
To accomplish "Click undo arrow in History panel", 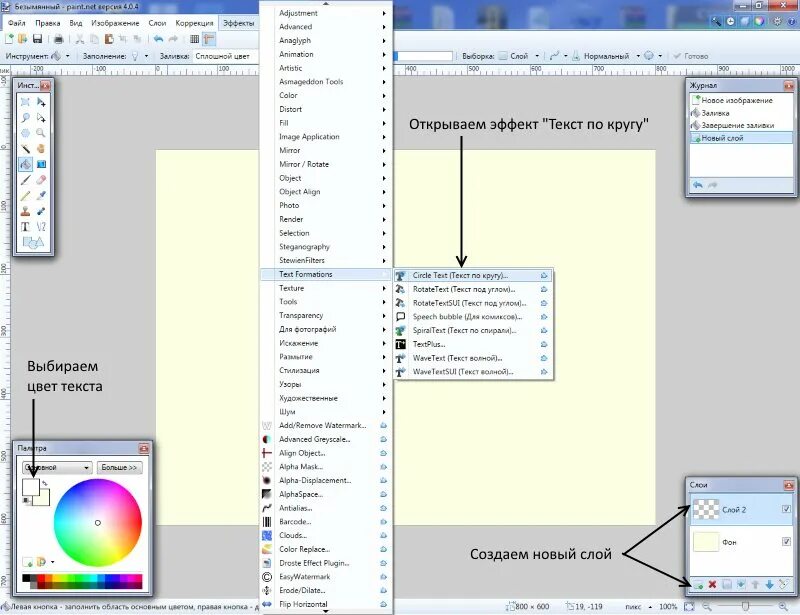I will tap(698, 185).
